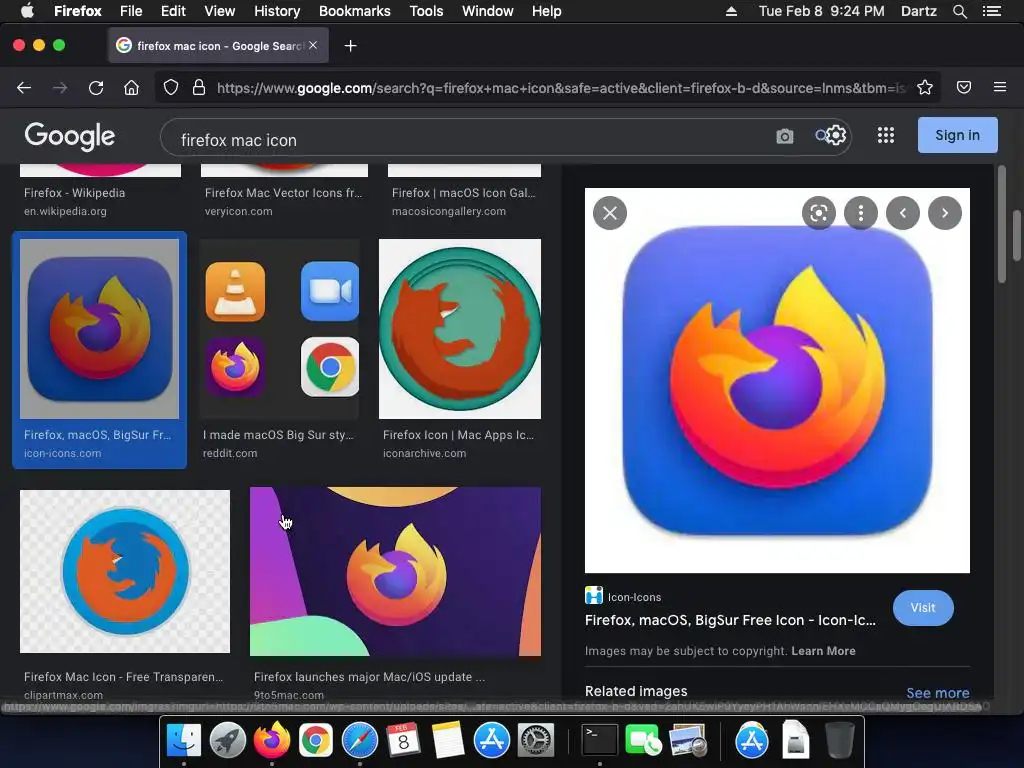
Task: Open the preview's three-dot options menu
Action: coord(861,213)
